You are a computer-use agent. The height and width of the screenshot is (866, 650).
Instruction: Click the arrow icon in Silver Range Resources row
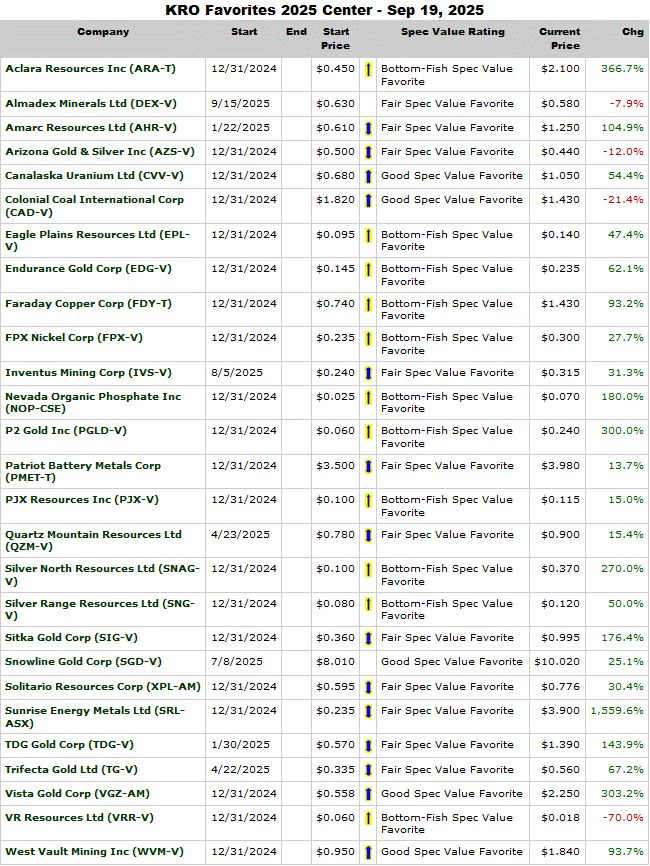tap(368, 604)
